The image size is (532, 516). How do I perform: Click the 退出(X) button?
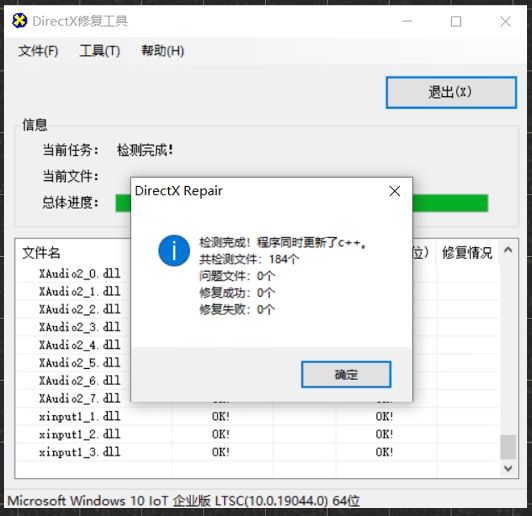[451, 93]
